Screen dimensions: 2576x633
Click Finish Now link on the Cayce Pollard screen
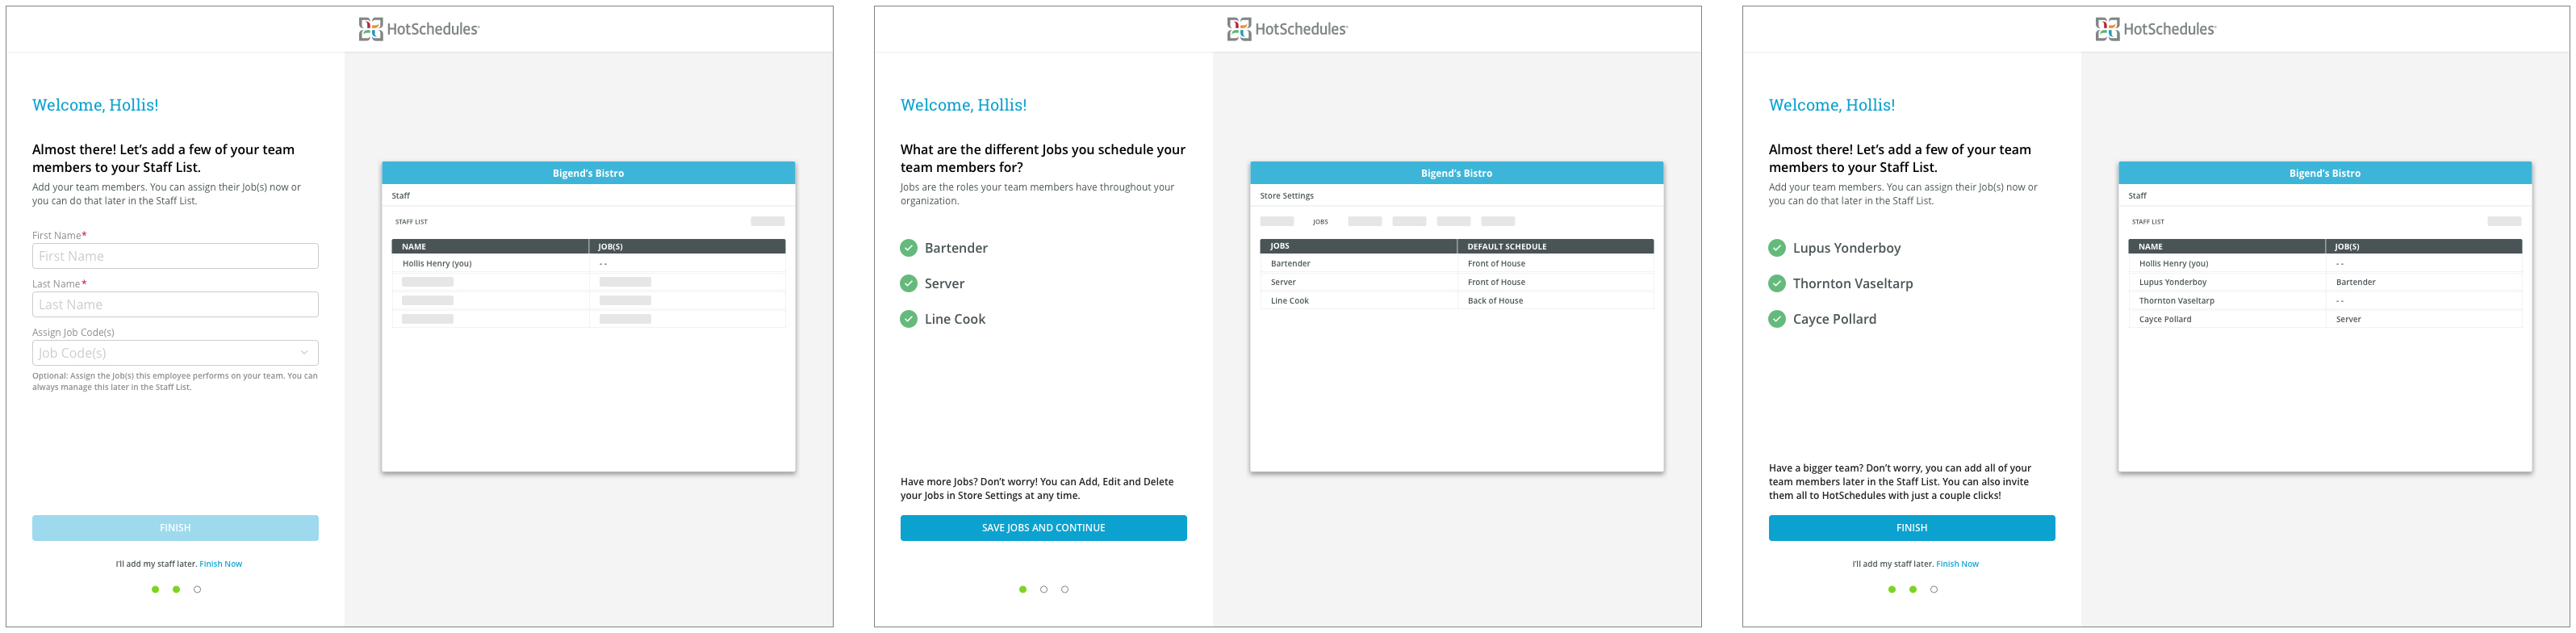pos(1957,564)
